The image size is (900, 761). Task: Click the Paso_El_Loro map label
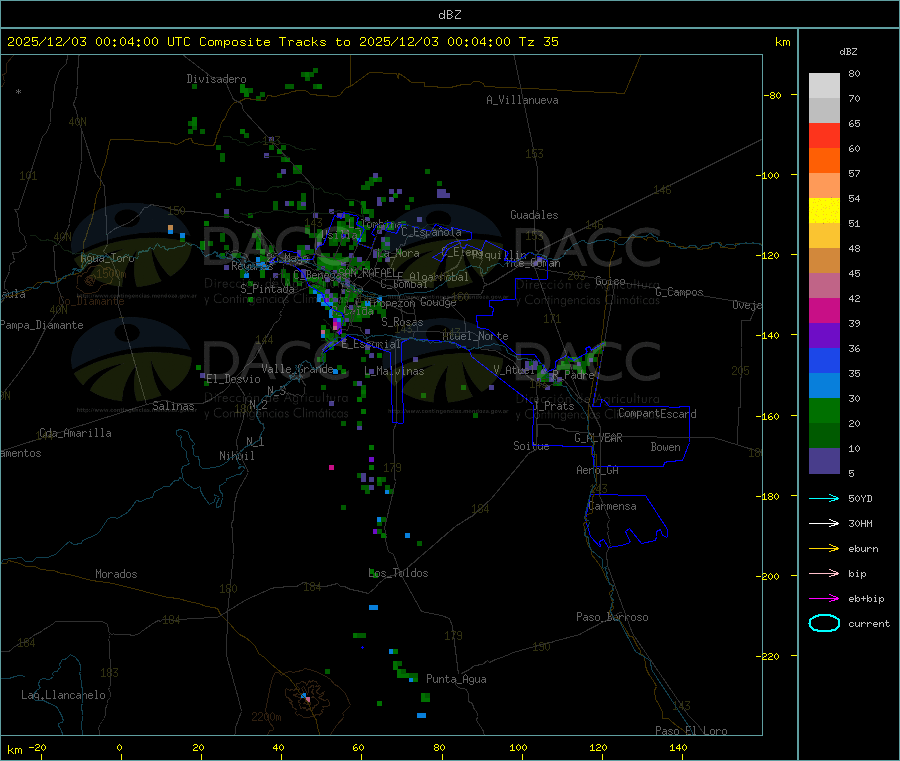click(691, 731)
